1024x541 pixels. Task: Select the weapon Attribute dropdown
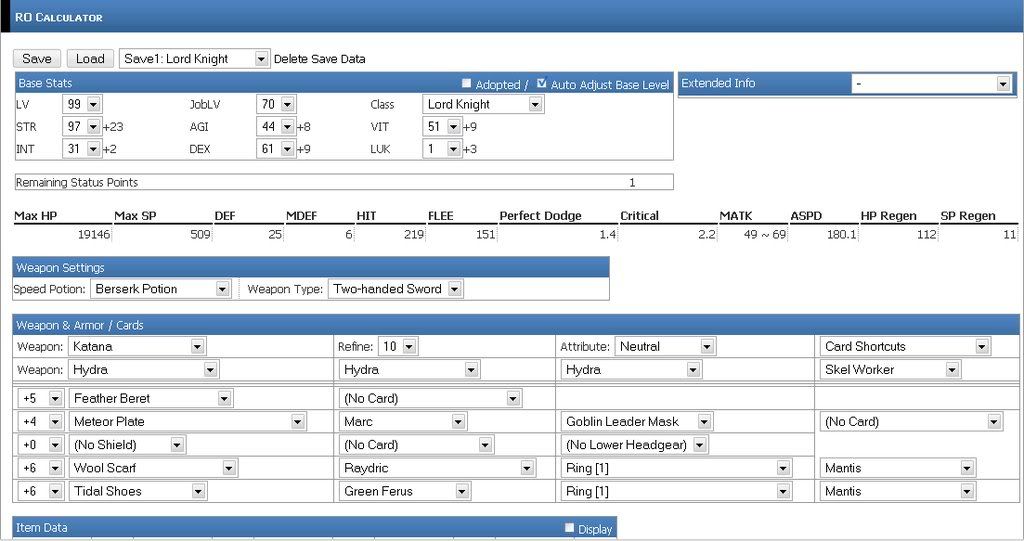(665, 346)
